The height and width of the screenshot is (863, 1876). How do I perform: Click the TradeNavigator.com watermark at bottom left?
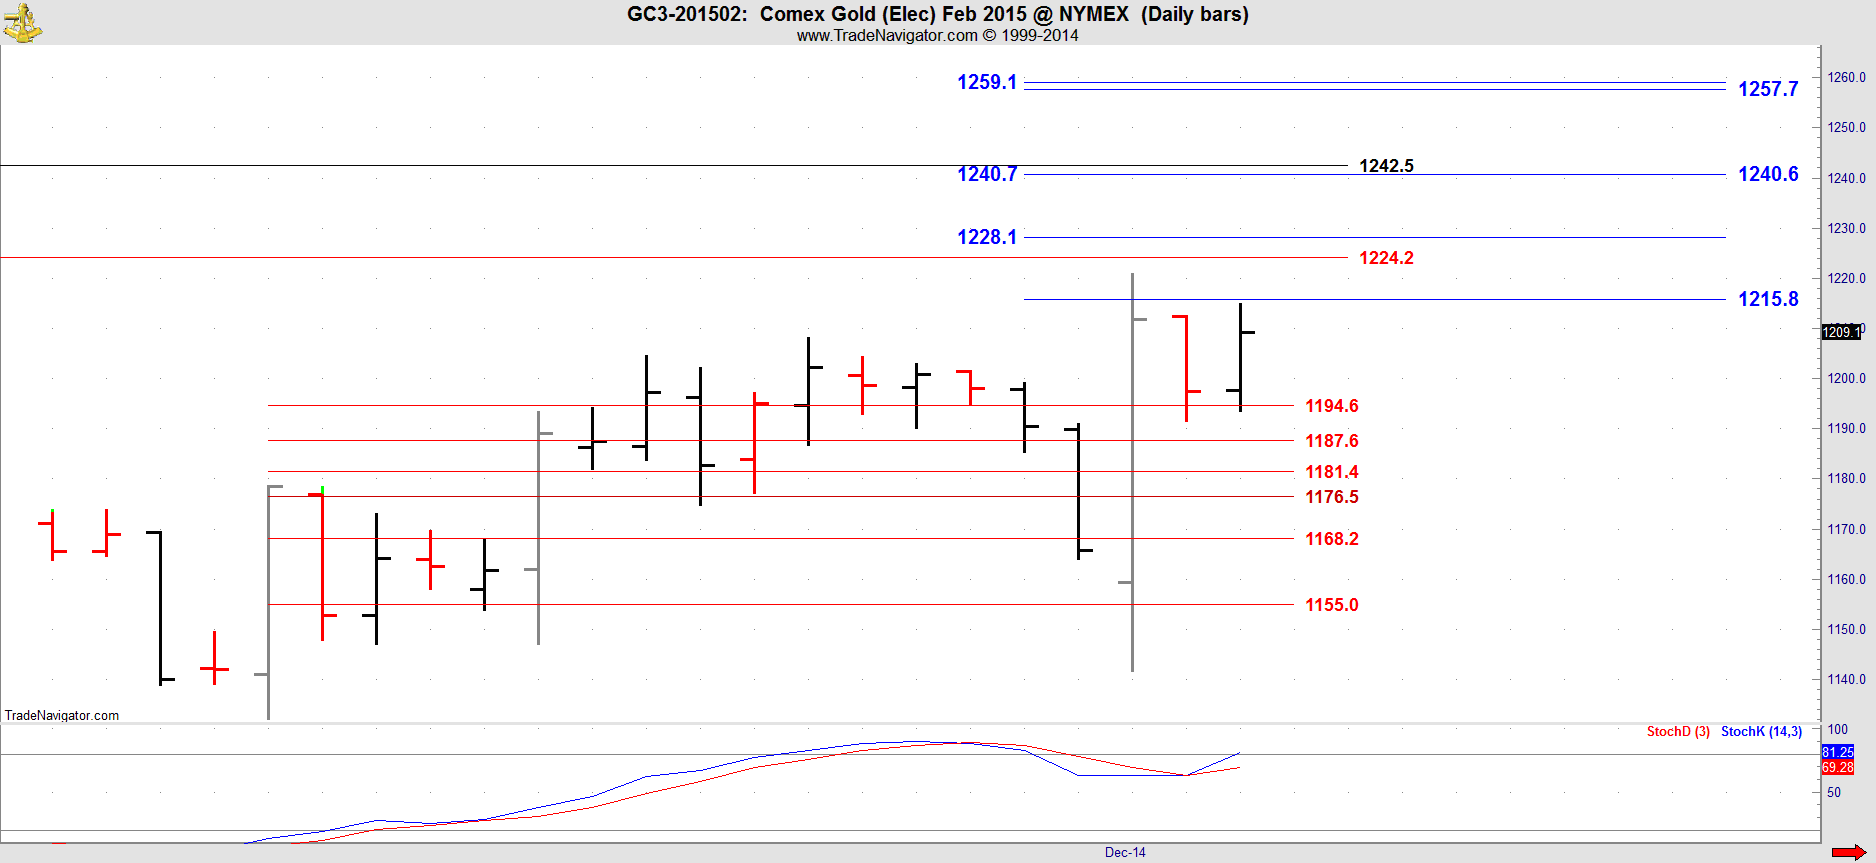(62, 715)
